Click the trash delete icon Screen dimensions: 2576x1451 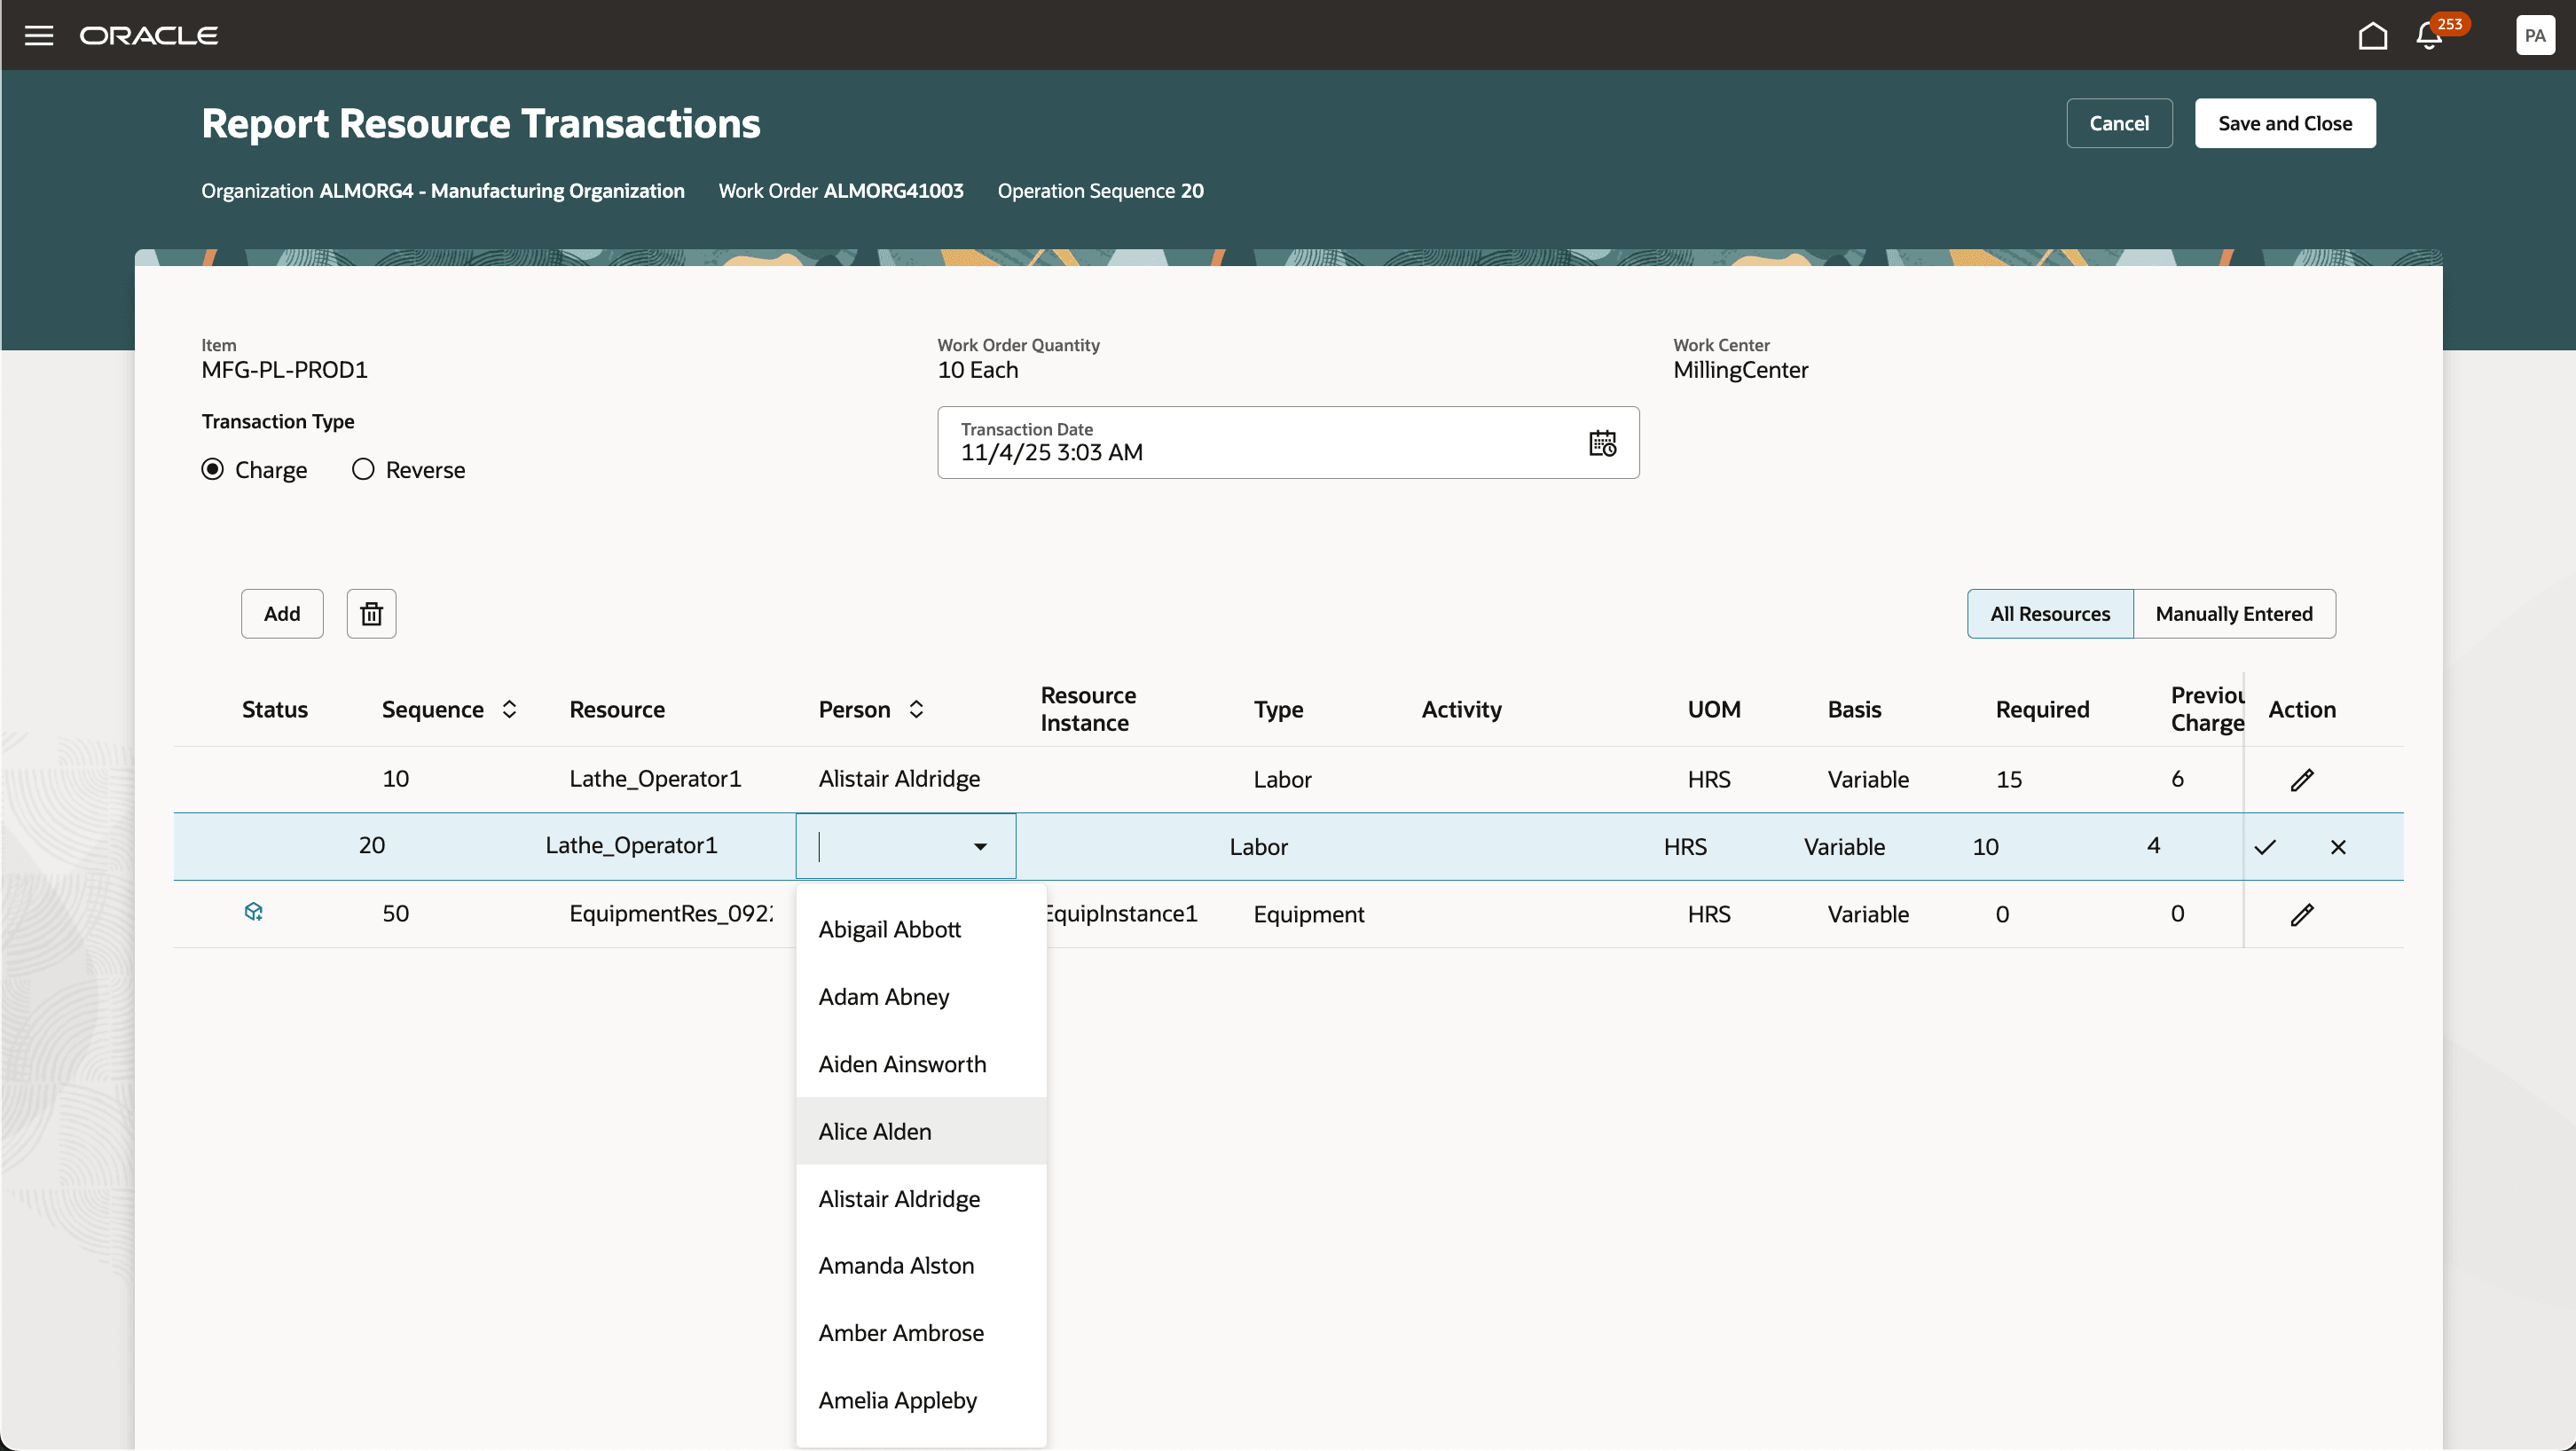point(370,613)
